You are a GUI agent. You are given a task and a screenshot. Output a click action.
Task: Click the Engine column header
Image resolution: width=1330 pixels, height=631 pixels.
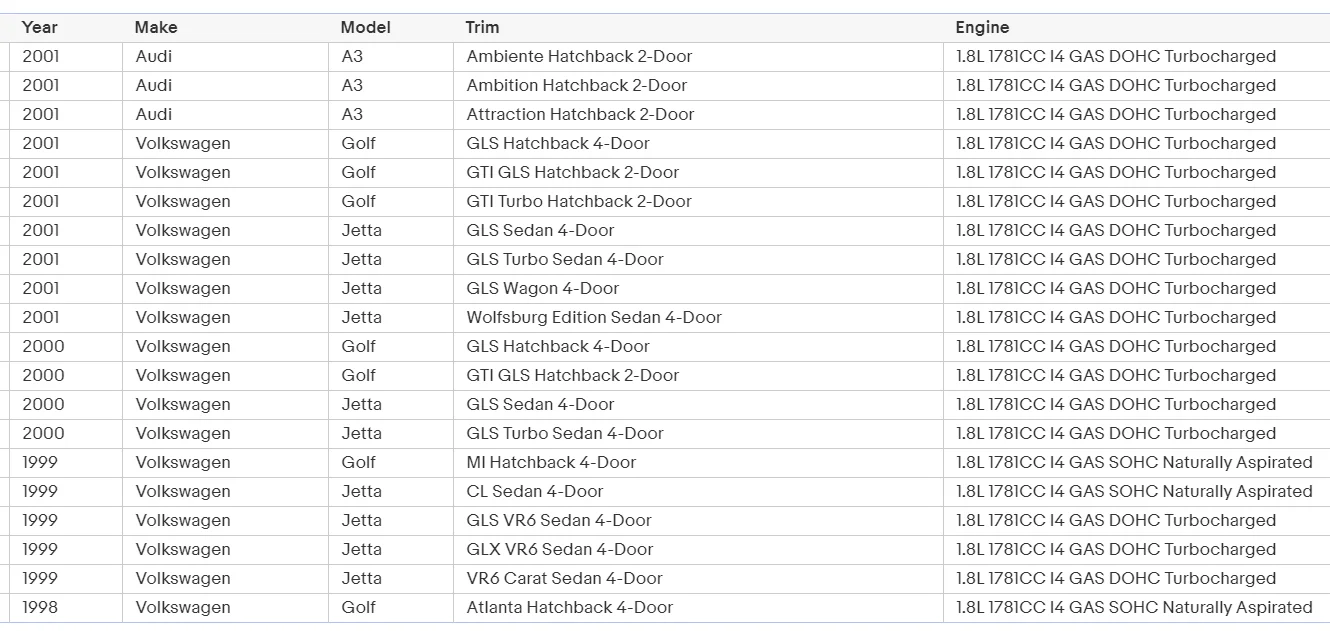tap(982, 28)
